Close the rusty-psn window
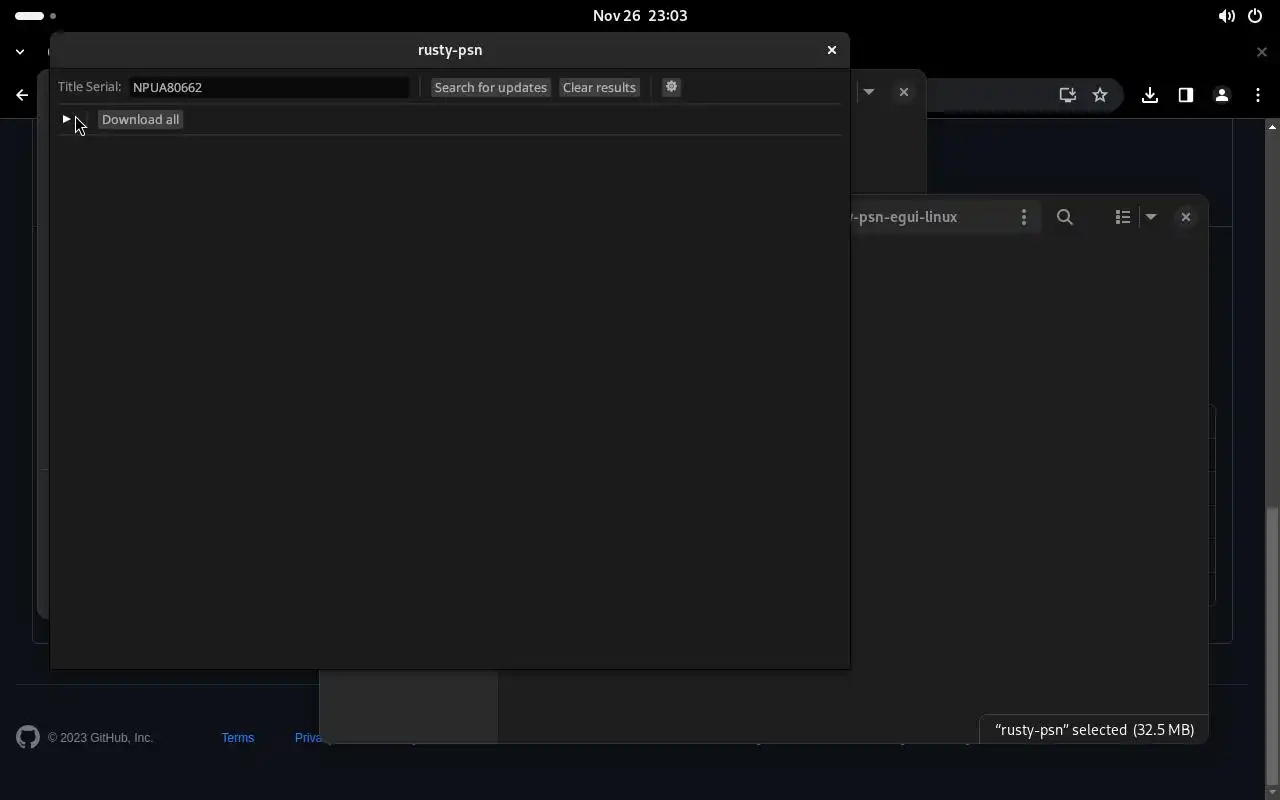This screenshot has width=1280, height=800. (831, 50)
